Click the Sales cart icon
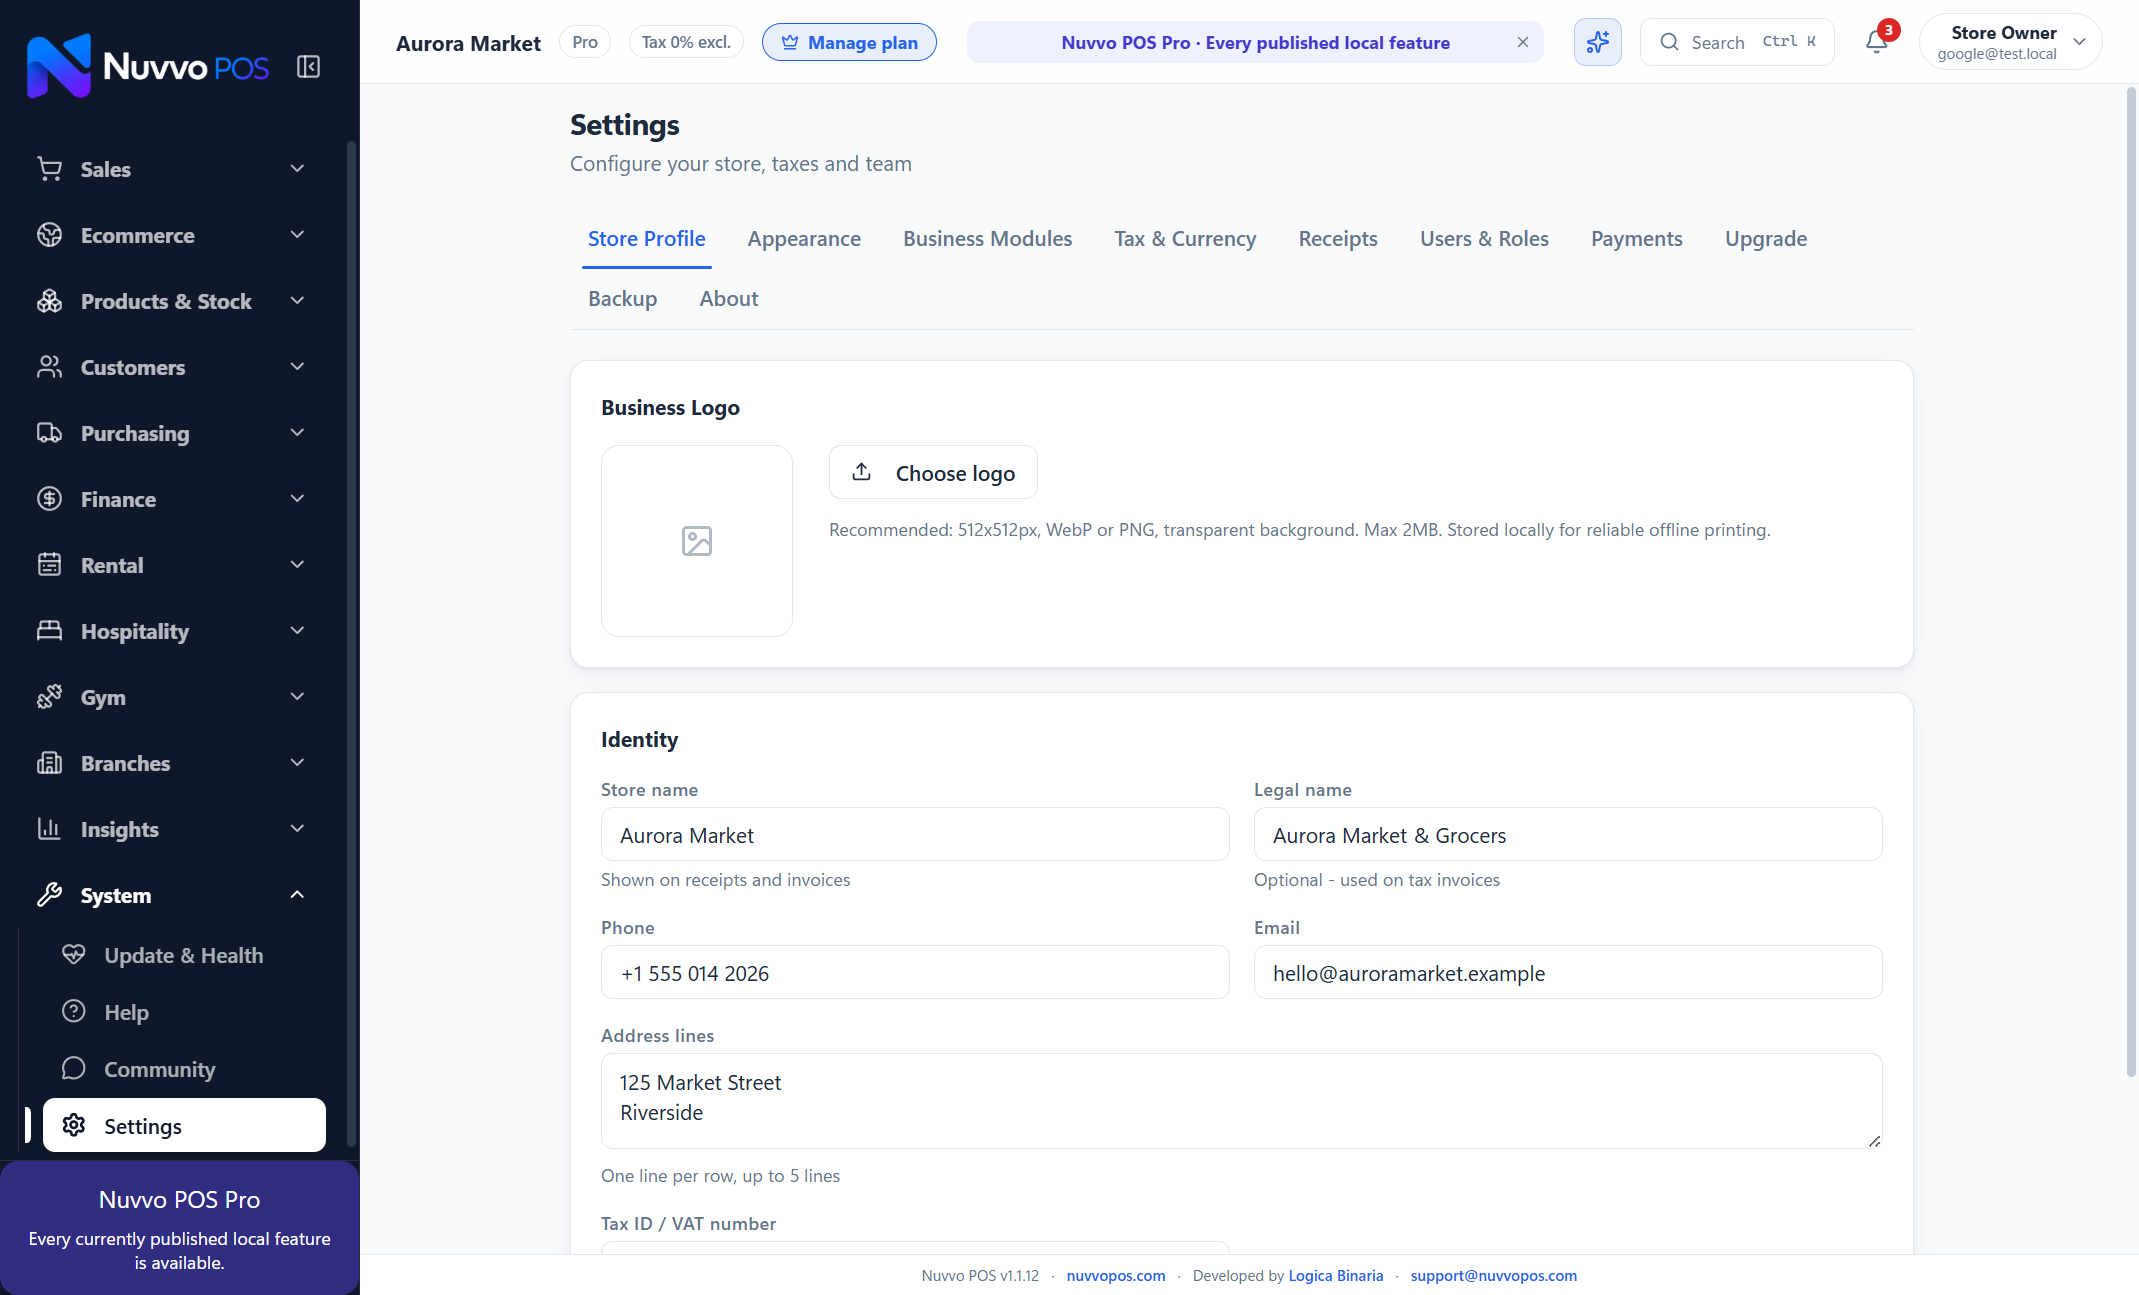 point(49,169)
